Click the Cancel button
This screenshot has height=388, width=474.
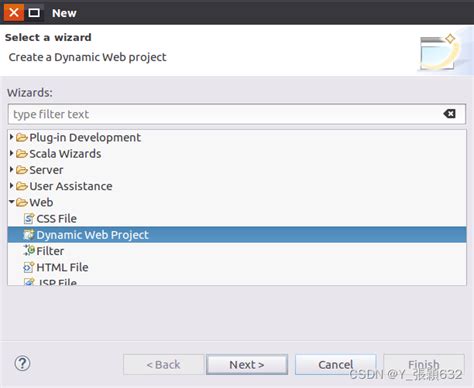point(336,365)
